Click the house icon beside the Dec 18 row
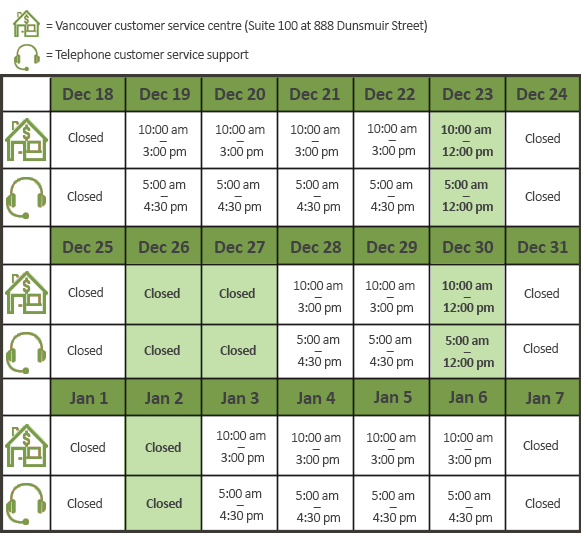Screen dimensions: 581x533 26,139
